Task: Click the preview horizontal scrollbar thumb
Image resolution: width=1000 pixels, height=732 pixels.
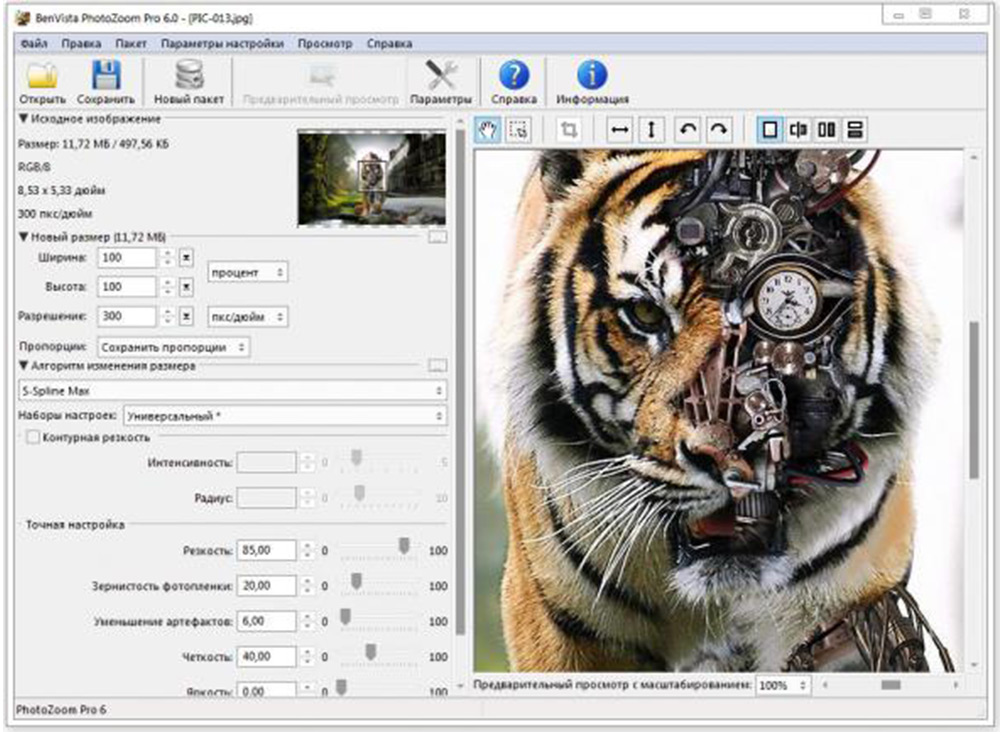Action: tap(891, 685)
